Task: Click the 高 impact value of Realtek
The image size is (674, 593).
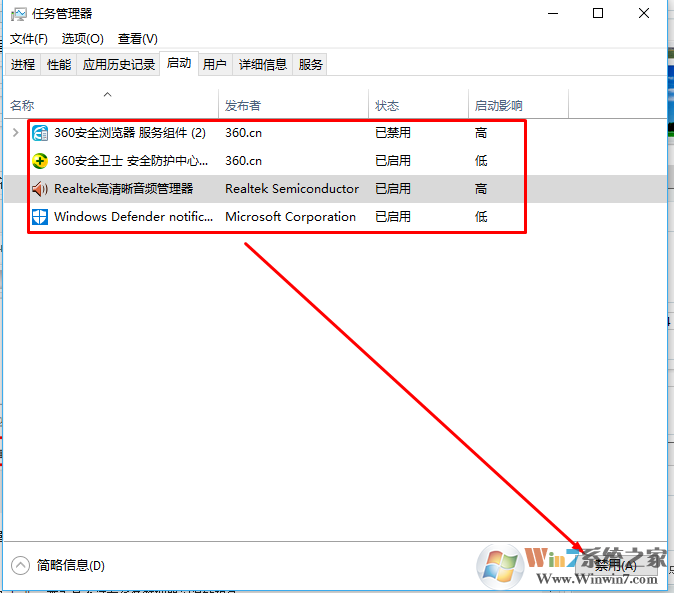Action: click(481, 189)
